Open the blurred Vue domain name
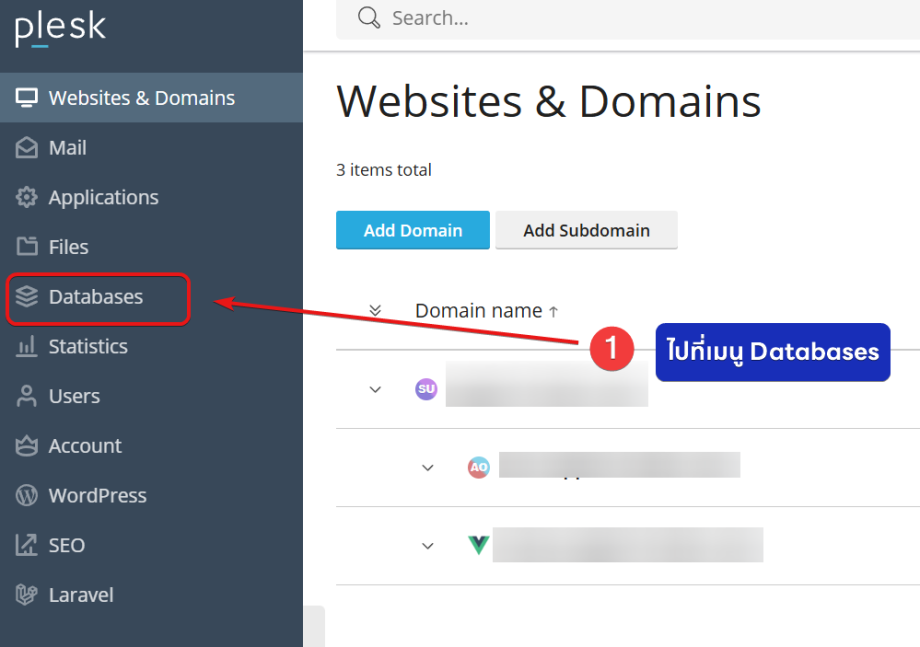The height and width of the screenshot is (647, 920). click(628, 545)
